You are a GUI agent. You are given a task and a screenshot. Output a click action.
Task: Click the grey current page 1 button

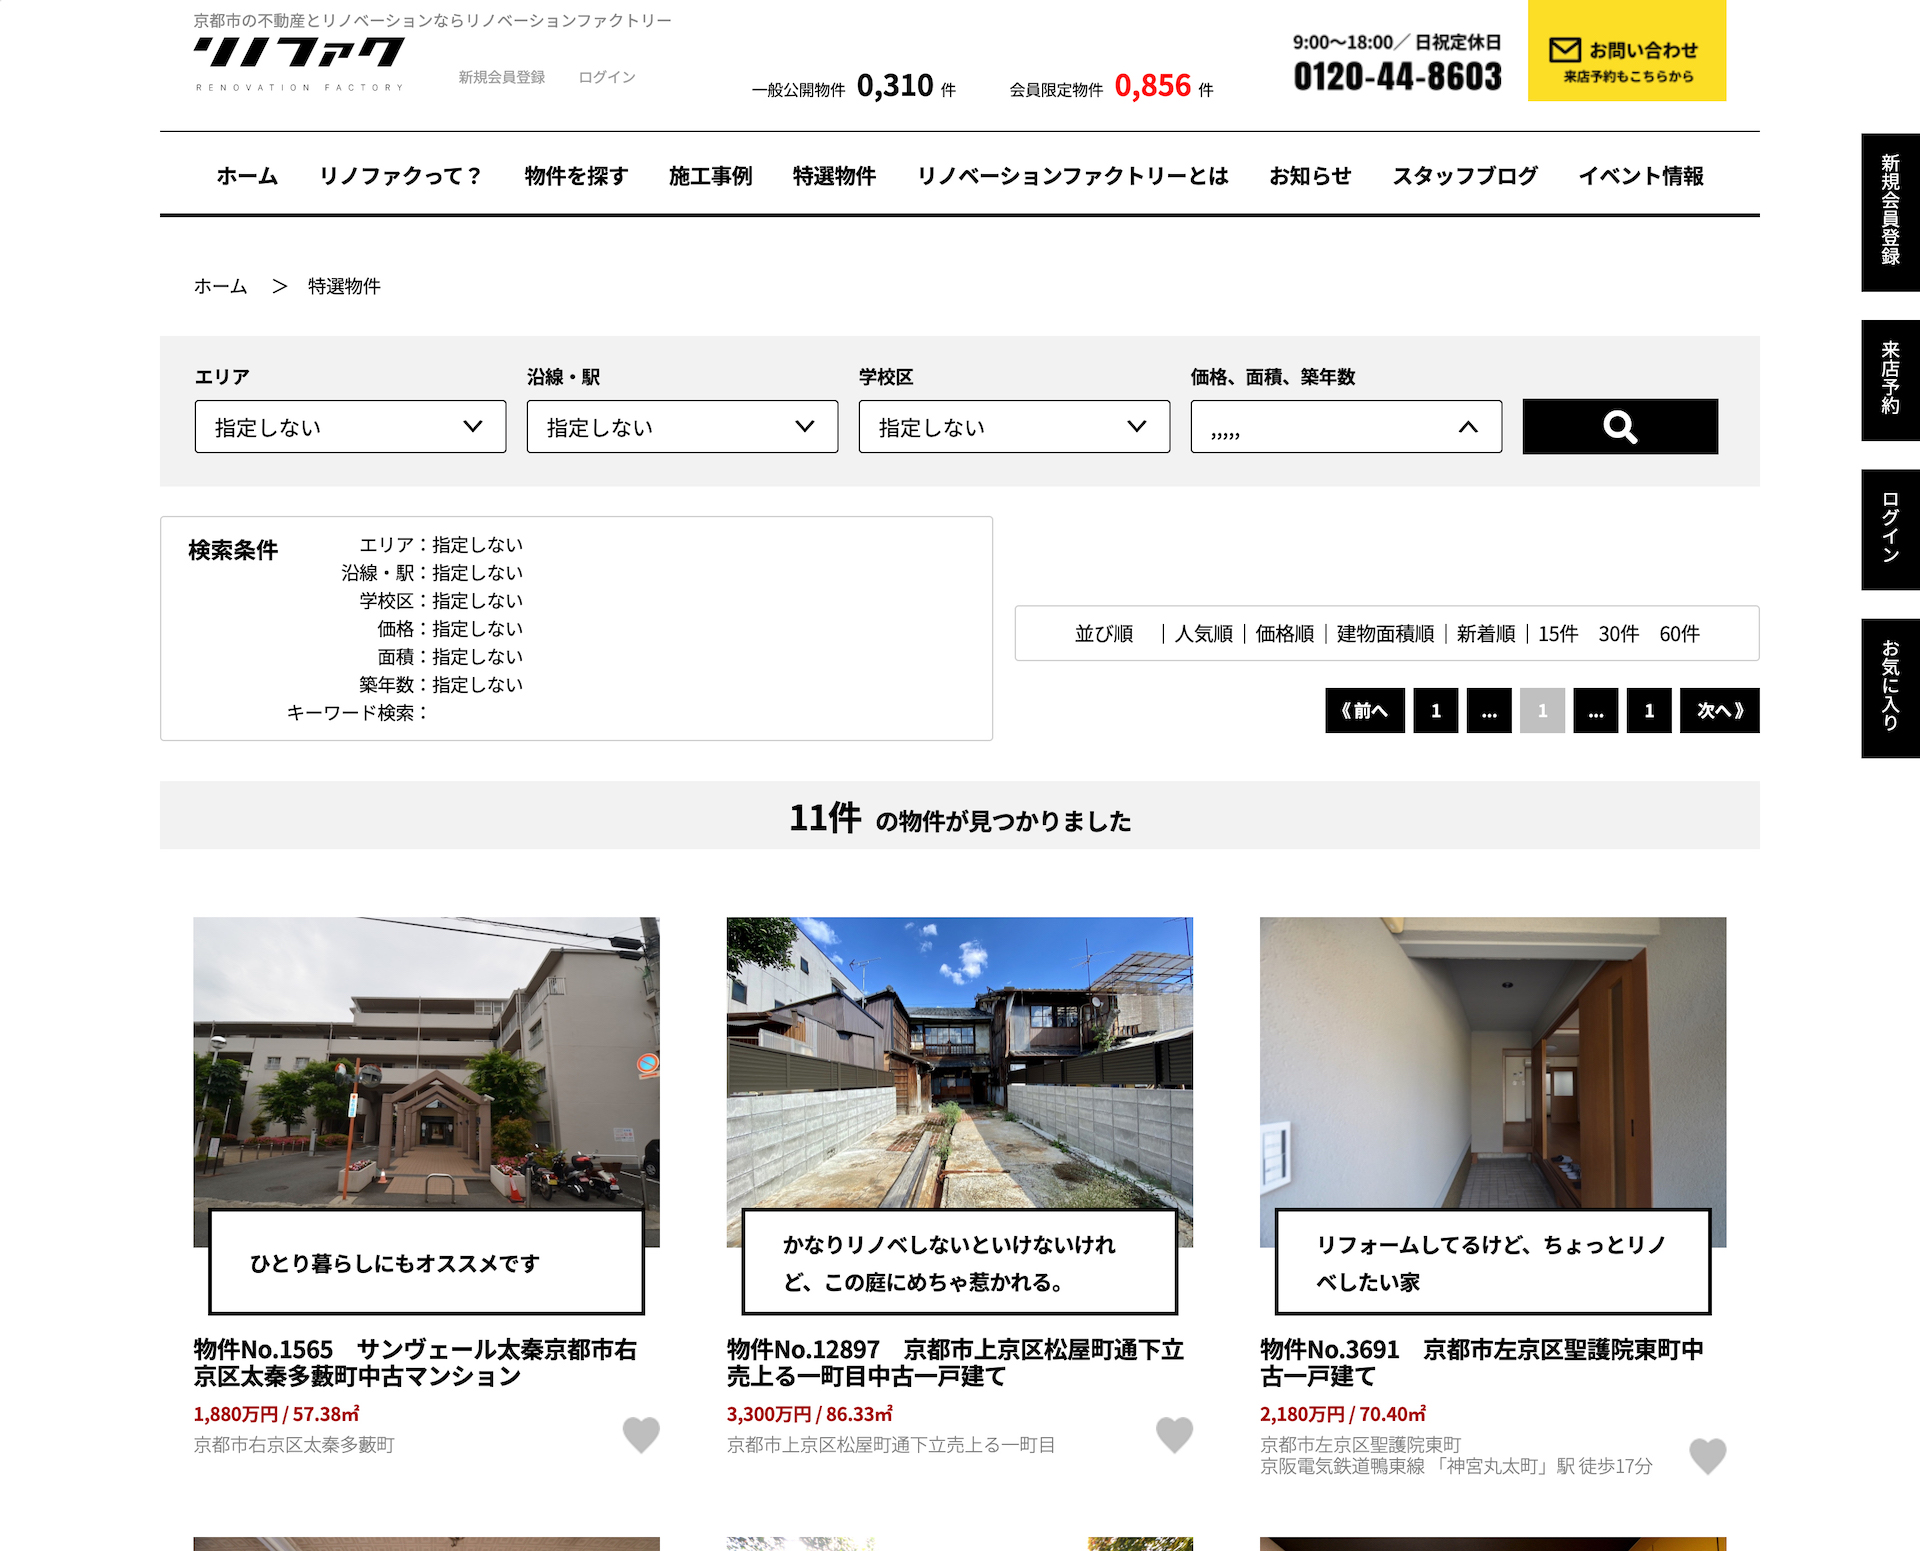point(1542,711)
